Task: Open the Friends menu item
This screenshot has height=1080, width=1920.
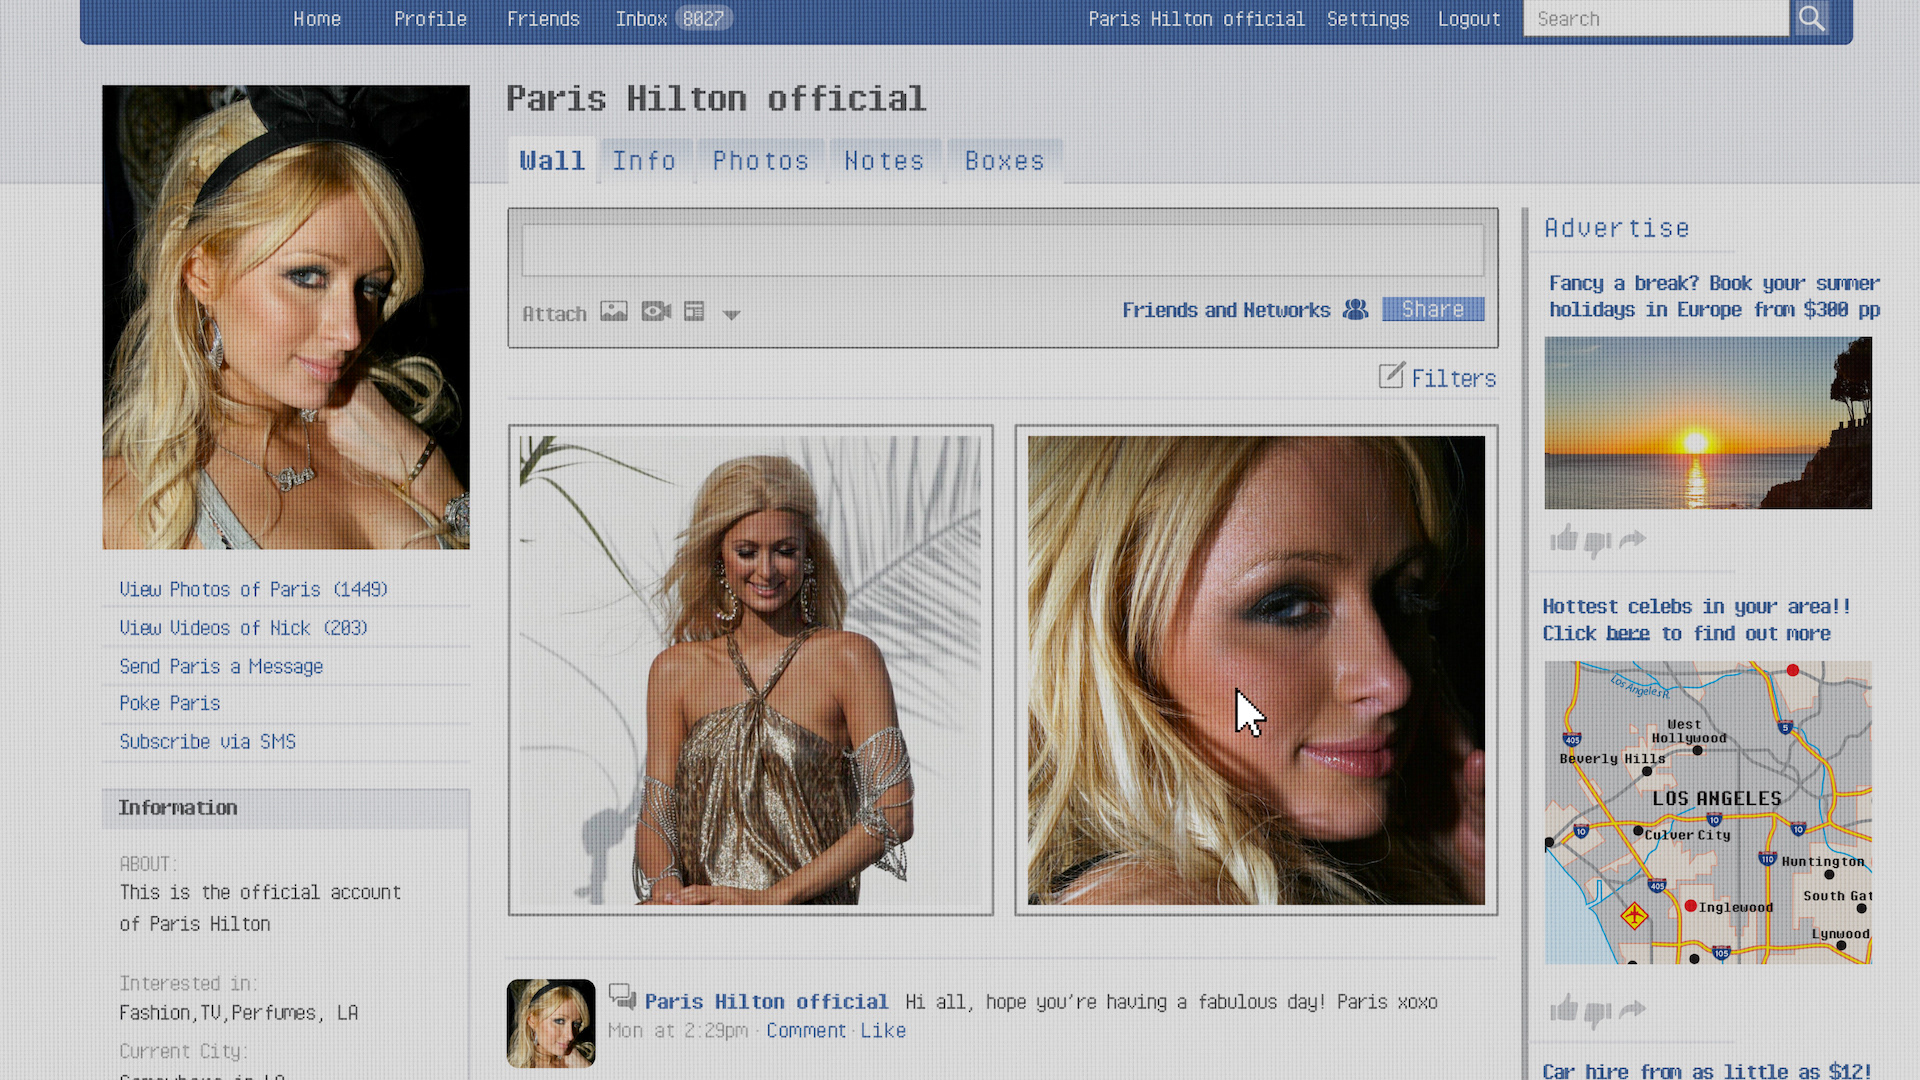Action: coord(543,19)
